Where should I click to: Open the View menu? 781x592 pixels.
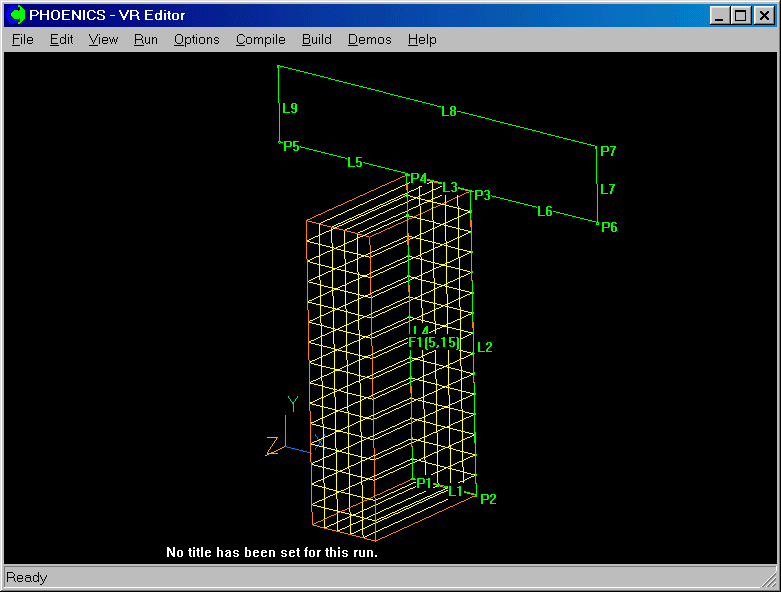click(103, 40)
